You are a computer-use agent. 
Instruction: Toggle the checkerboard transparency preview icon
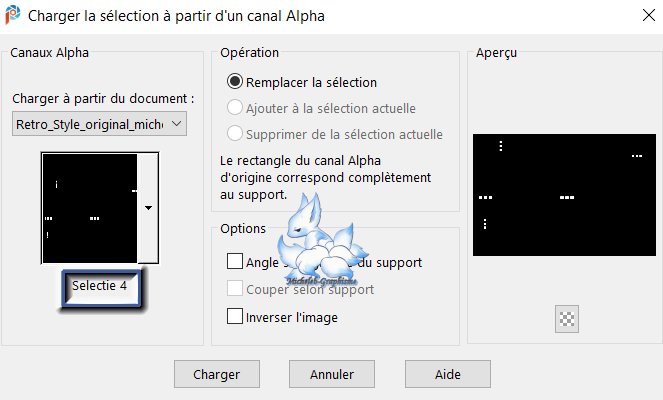[x=568, y=318]
